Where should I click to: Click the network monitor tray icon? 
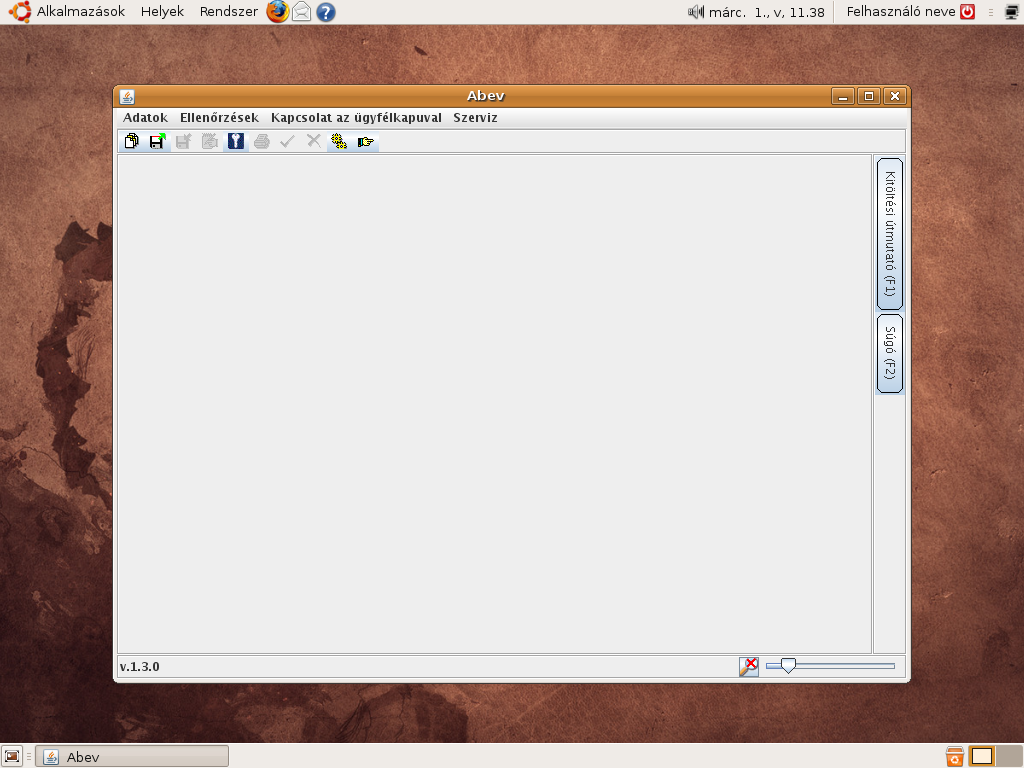pyautogui.click(x=1012, y=12)
